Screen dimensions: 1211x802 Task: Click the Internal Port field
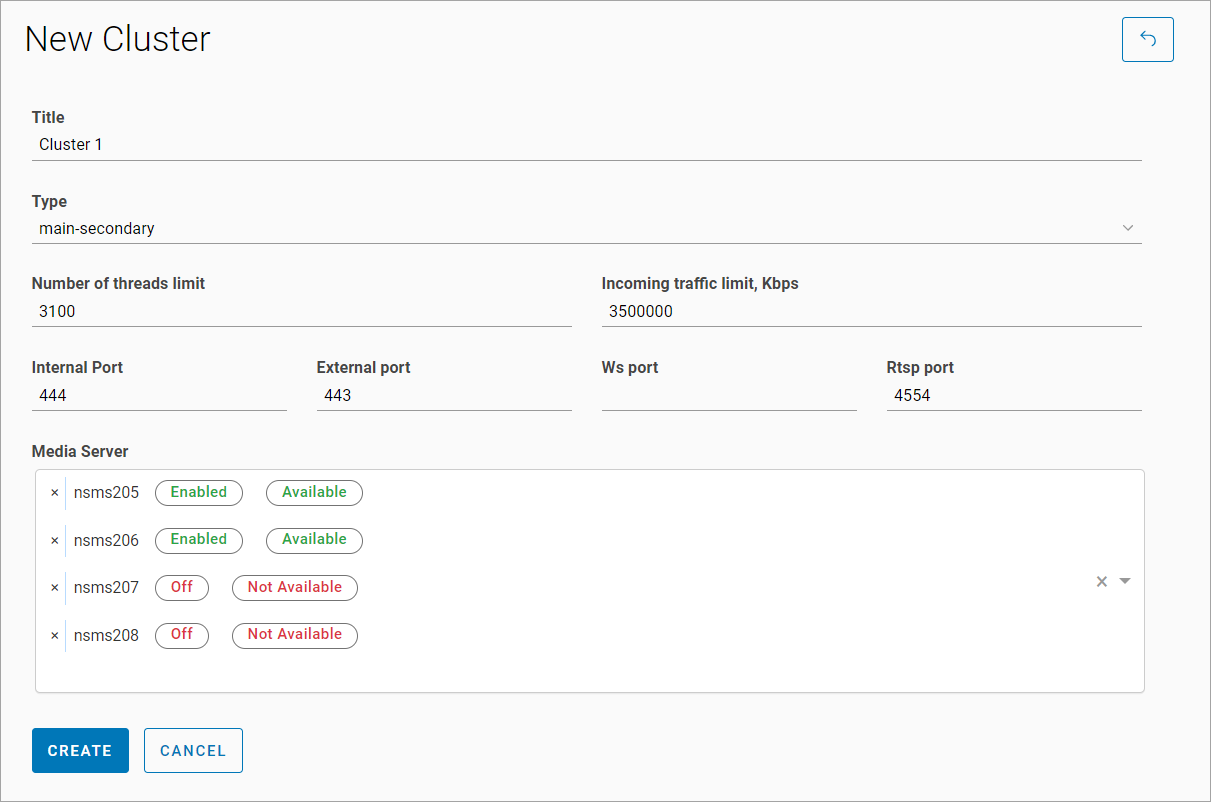coord(159,396)
